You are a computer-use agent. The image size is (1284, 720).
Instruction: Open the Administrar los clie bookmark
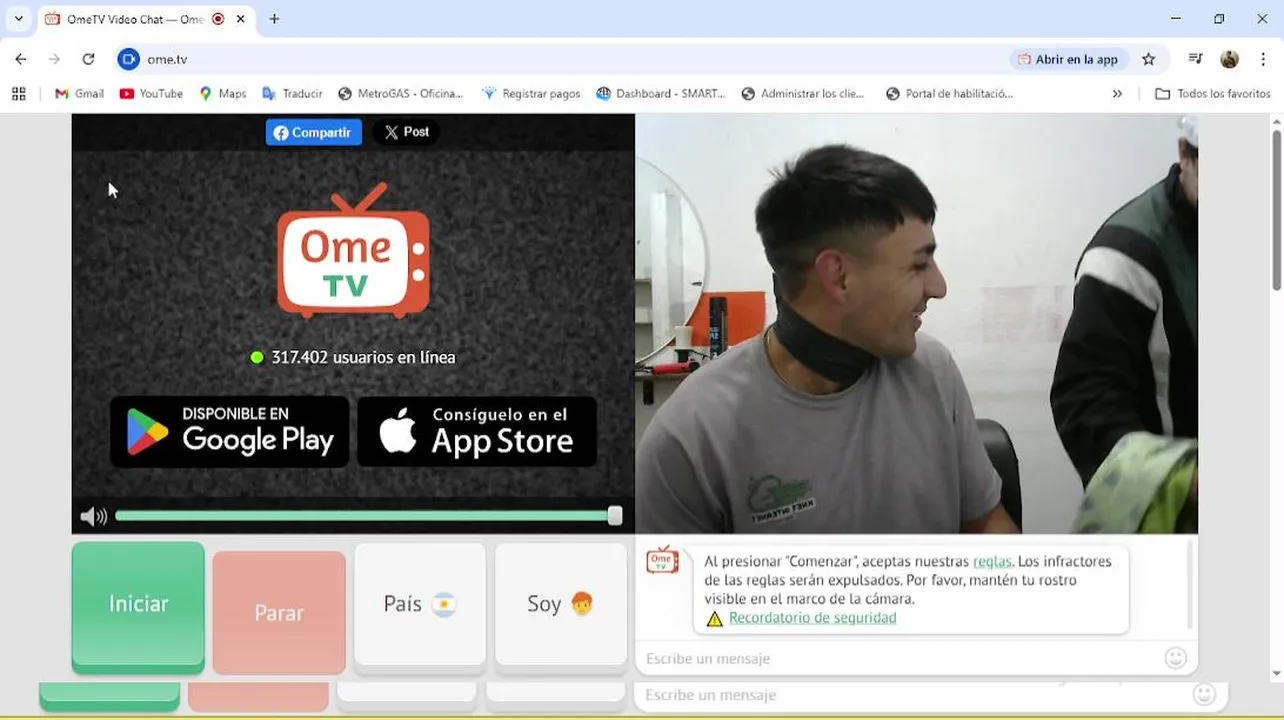(803, 93)
